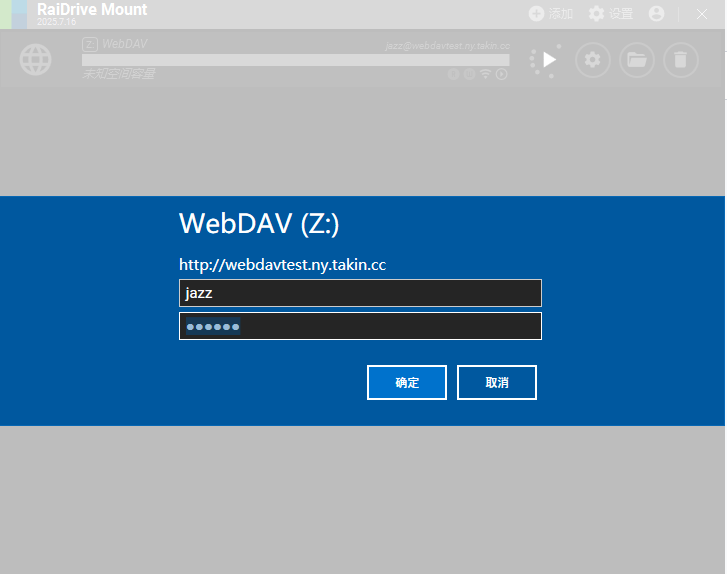This screenshot has height=574, width=727.
Task: Click the Z: drive letter badge
Action: pos(90,44)
